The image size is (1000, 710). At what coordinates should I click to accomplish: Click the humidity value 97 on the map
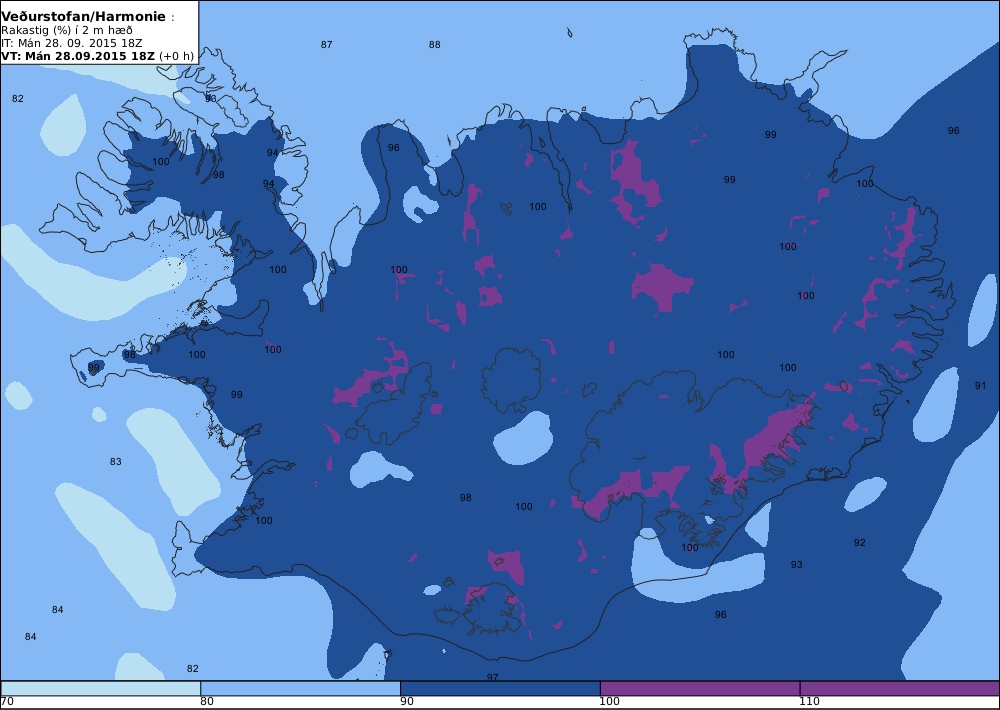pos(492,677)
